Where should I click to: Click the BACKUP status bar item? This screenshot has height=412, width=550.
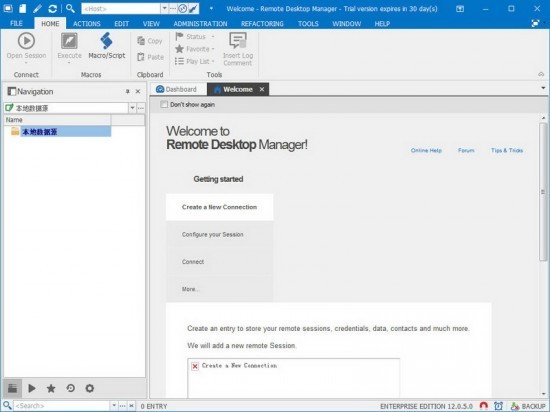point(528,406)
